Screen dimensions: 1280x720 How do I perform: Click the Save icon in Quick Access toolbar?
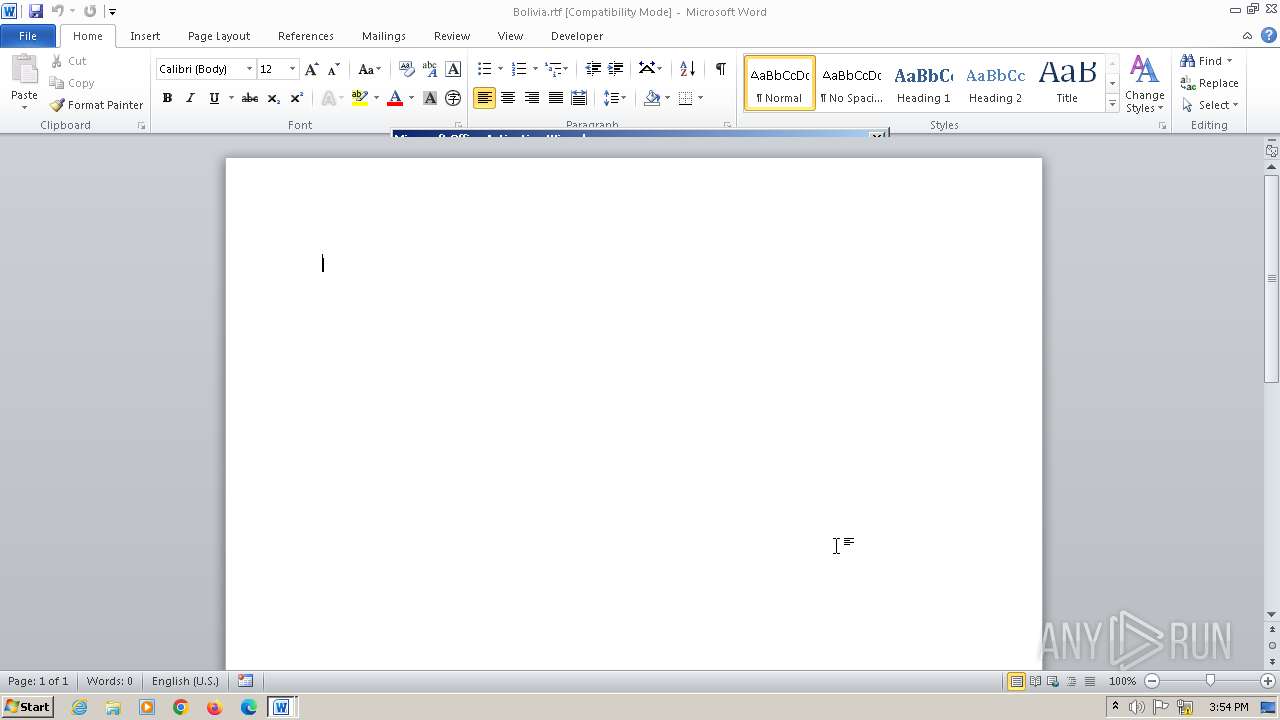click(x=36, y=11)
